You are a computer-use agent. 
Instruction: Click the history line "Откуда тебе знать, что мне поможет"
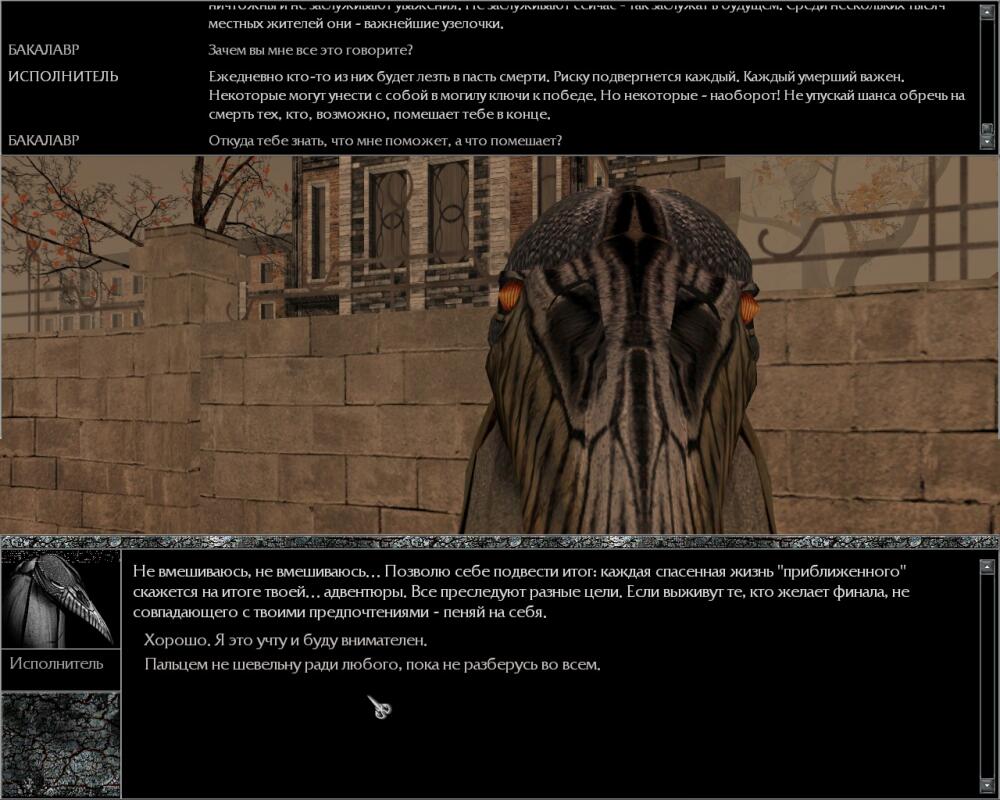coord(385,141)
